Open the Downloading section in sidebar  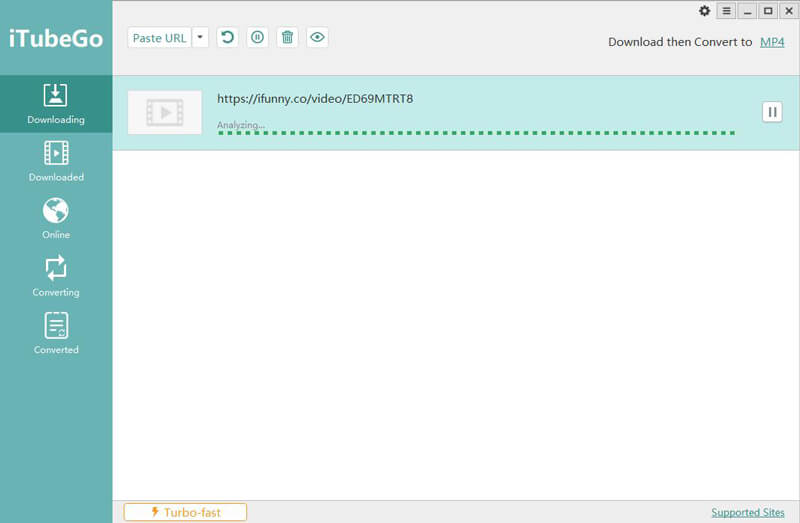coord(56,104)
